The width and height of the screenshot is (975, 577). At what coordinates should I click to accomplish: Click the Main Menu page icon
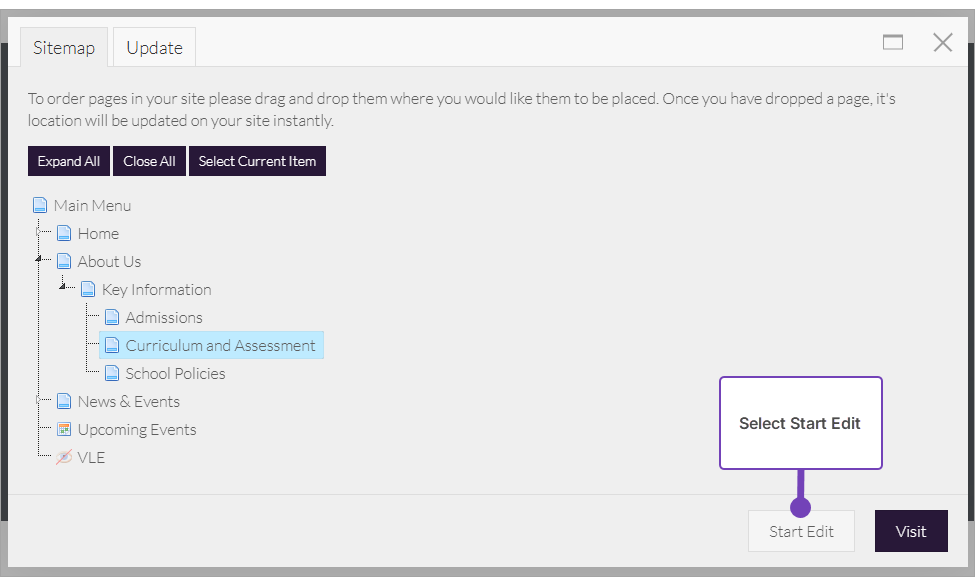pyautogui.click(x=40, y=205)
